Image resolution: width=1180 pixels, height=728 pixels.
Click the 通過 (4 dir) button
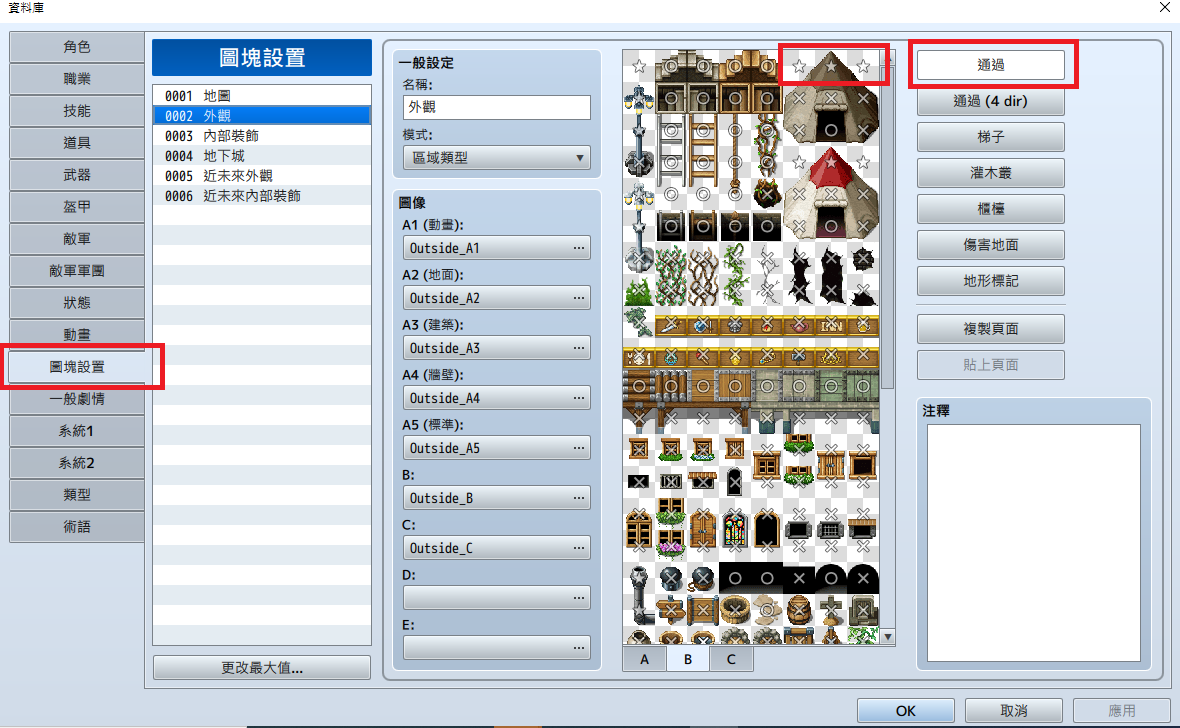(990, 101)
